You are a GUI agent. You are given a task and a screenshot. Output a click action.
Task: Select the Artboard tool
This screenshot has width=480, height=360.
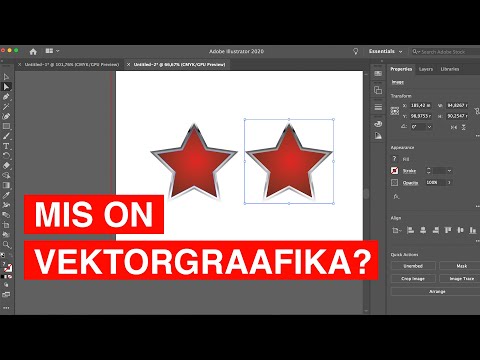pyautogui.click(x=6, y=225)
